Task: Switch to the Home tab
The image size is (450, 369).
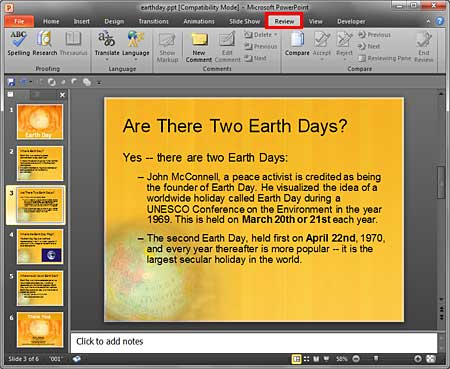Action: [x=51, y=21]
